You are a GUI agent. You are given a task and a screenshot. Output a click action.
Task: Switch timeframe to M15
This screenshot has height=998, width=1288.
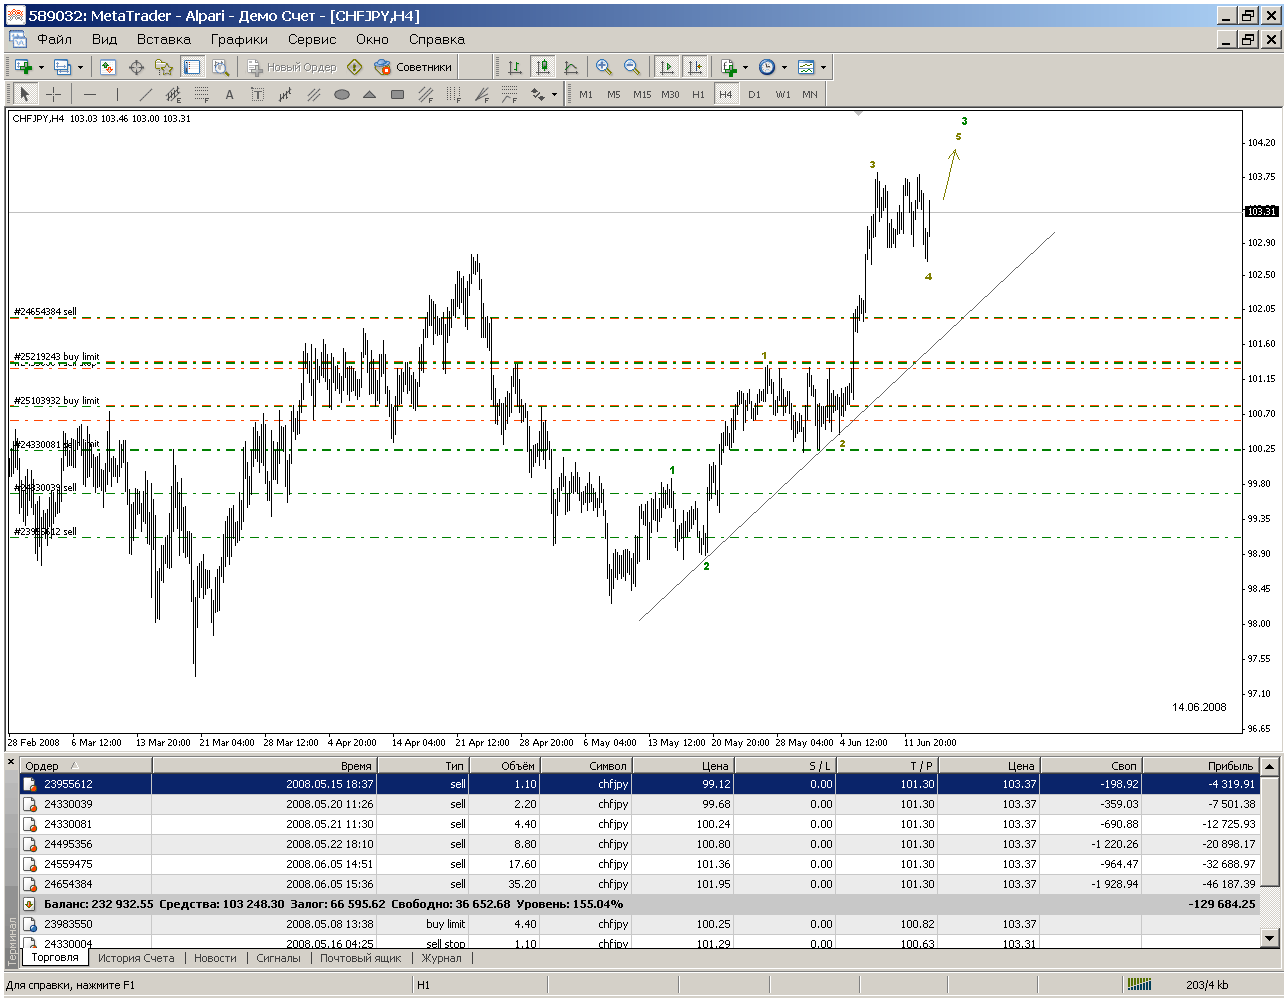pos(642,94)
